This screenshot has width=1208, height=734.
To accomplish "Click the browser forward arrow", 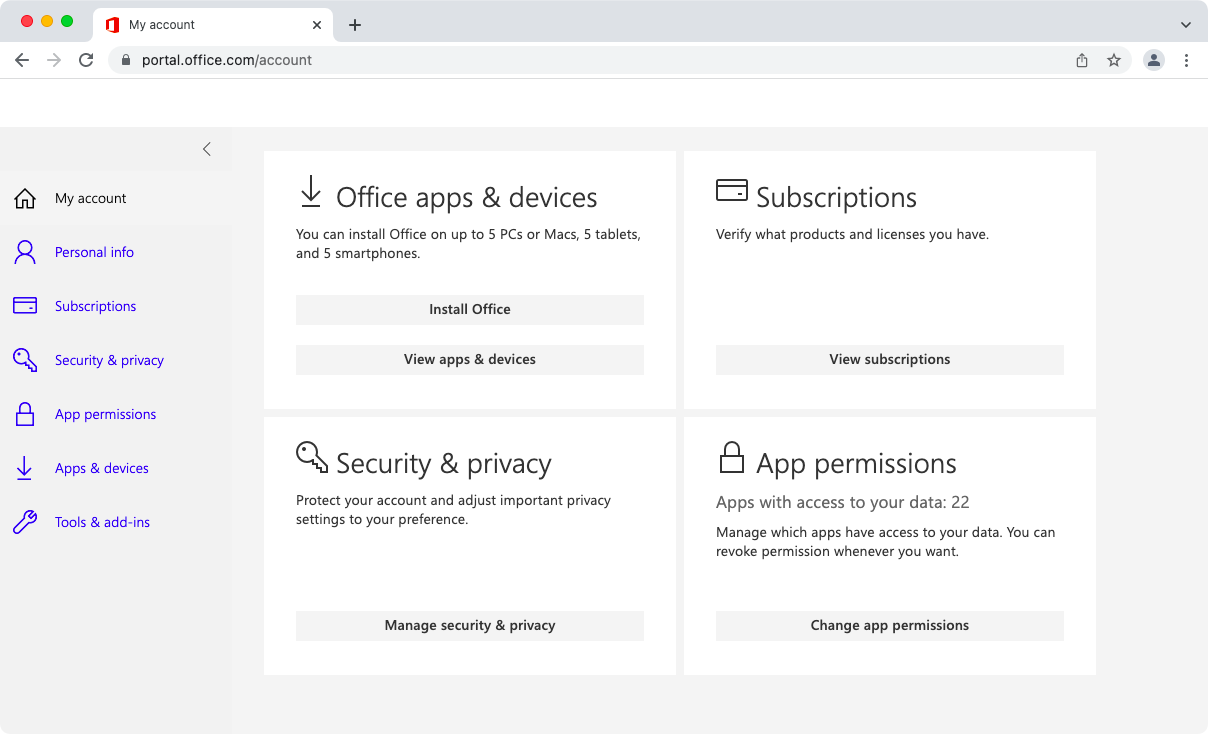I will (x=54, y=60).
